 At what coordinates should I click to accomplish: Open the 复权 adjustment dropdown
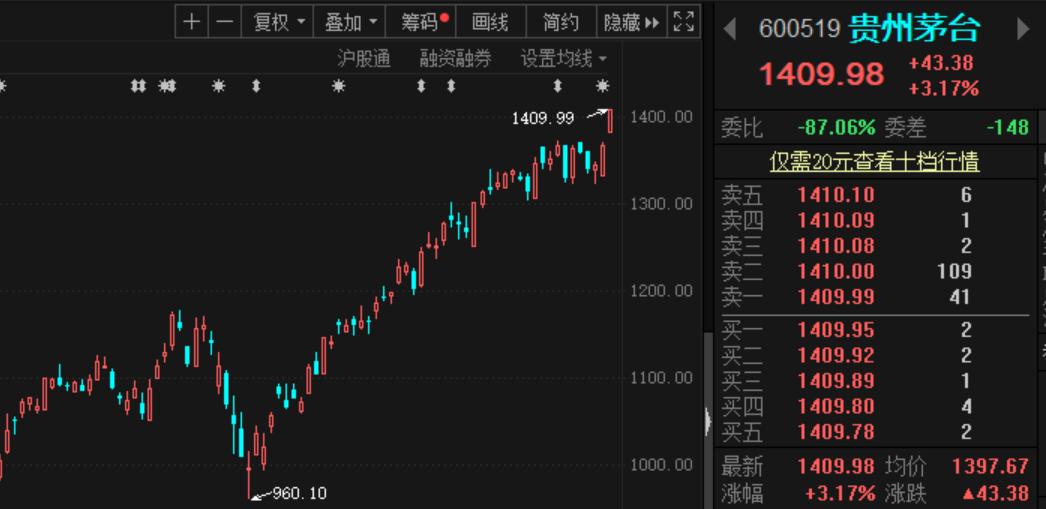click(x=278, y=22)
